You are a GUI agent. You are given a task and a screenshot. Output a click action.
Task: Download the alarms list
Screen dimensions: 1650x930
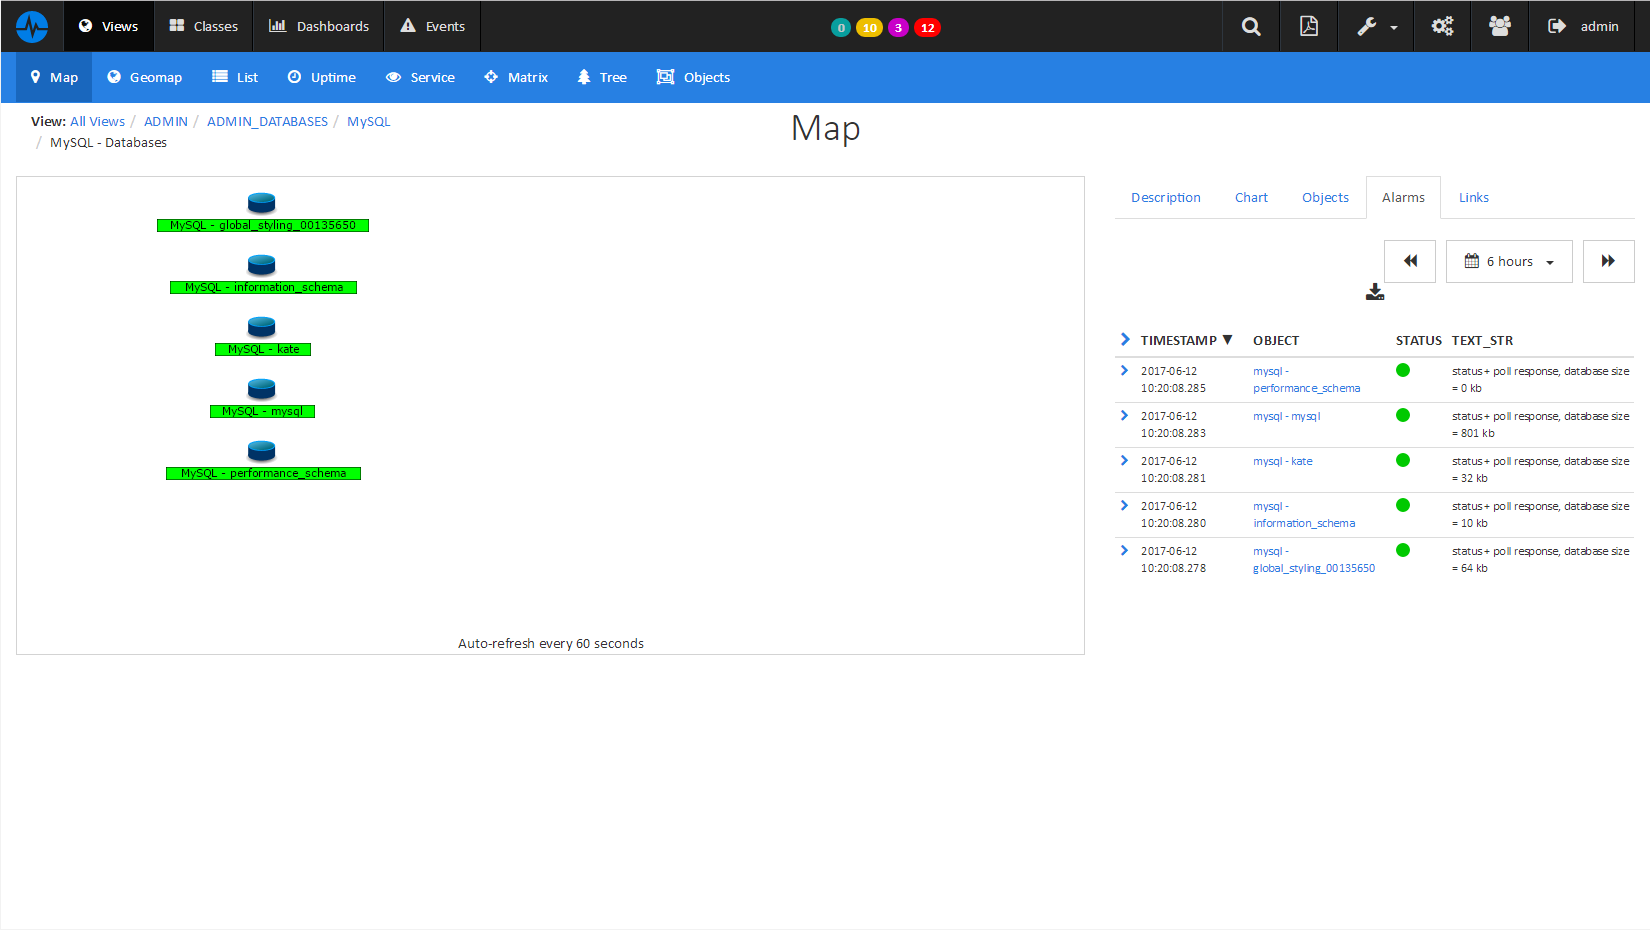1374,292
